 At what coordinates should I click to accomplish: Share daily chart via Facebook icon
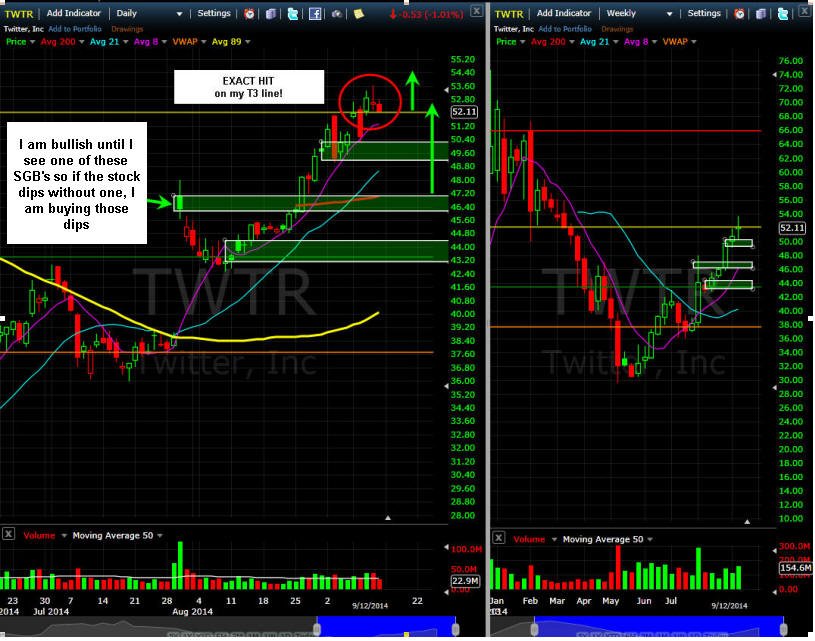click(x=315, y=14)
